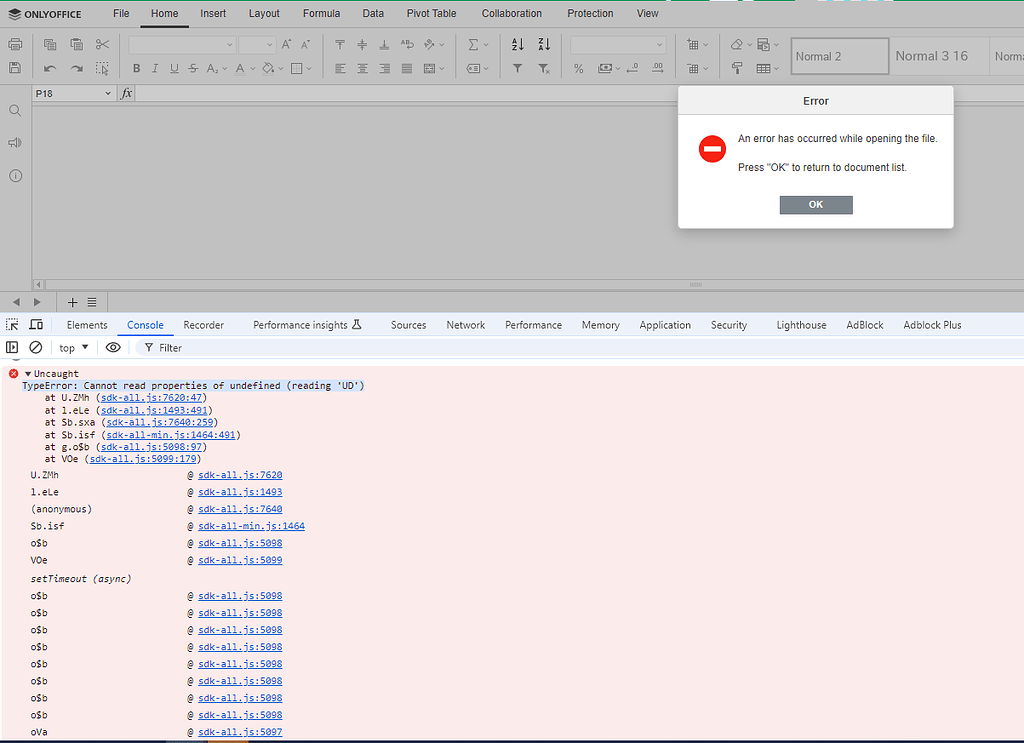
Task: Click the increase decimal icon
Action: [x=657, y=67]
